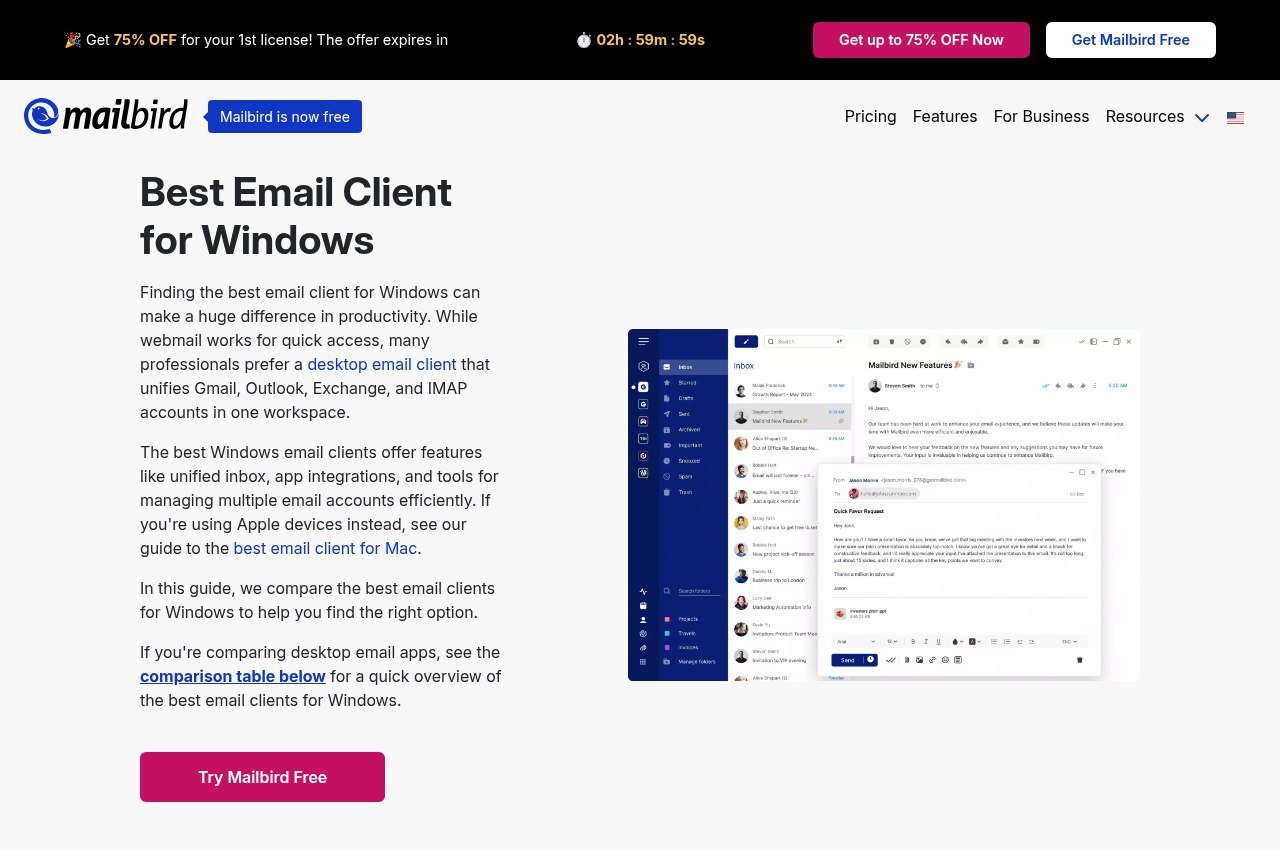Follow the desktop email client link

pyautogui.click(x=382, y=364)
